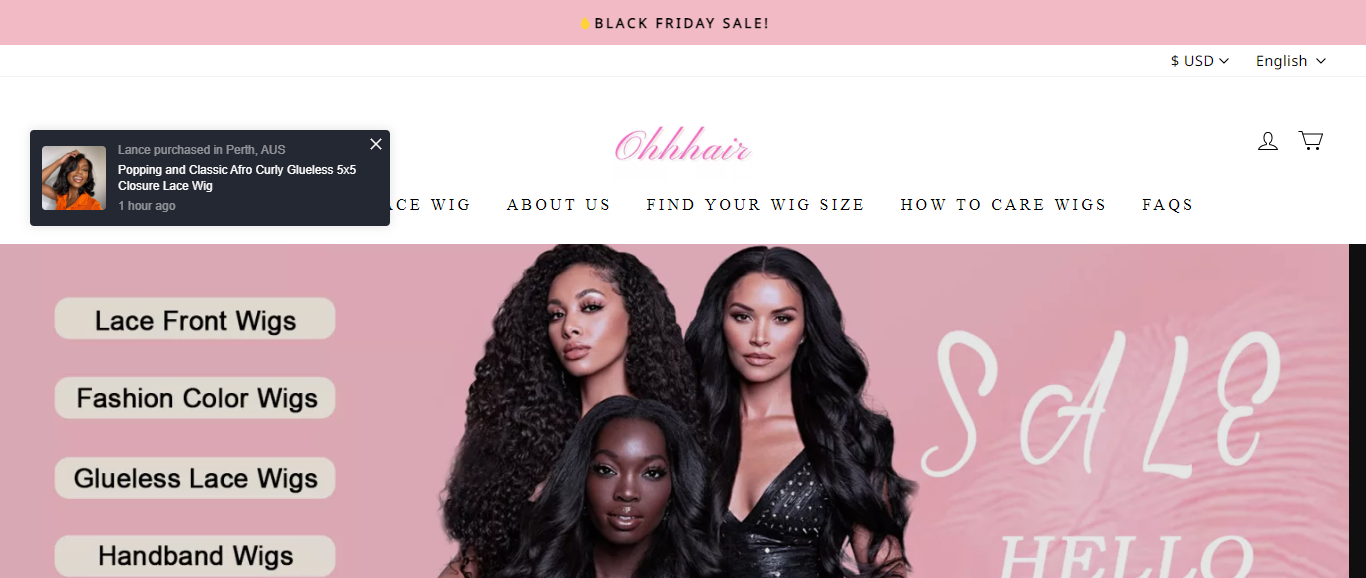The height and width of the screenshot is (578, 1366).
Task: Select the Lace Front Wigs button
Action: tap(195, 319)
